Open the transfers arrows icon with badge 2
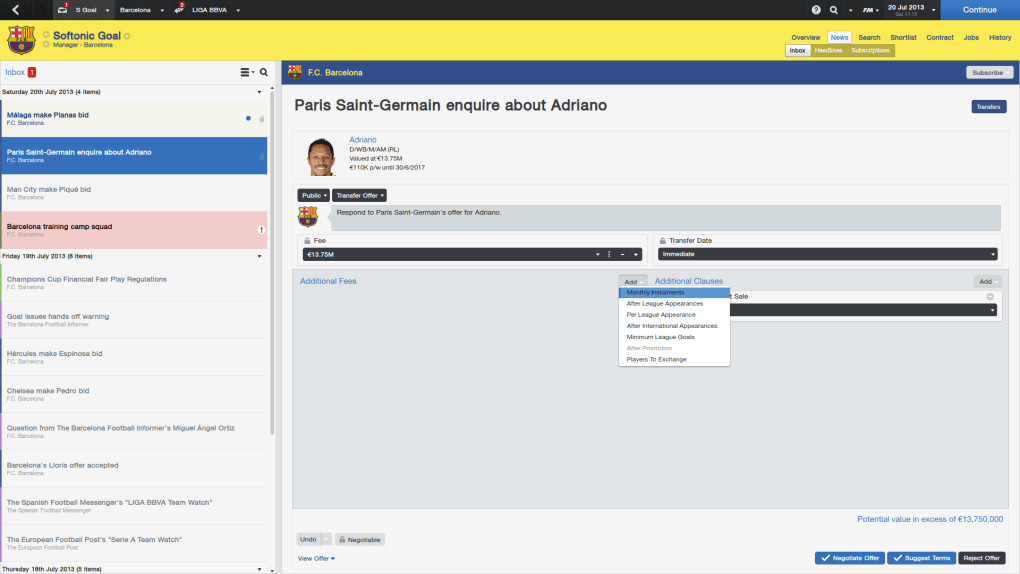 coord(180,9)
